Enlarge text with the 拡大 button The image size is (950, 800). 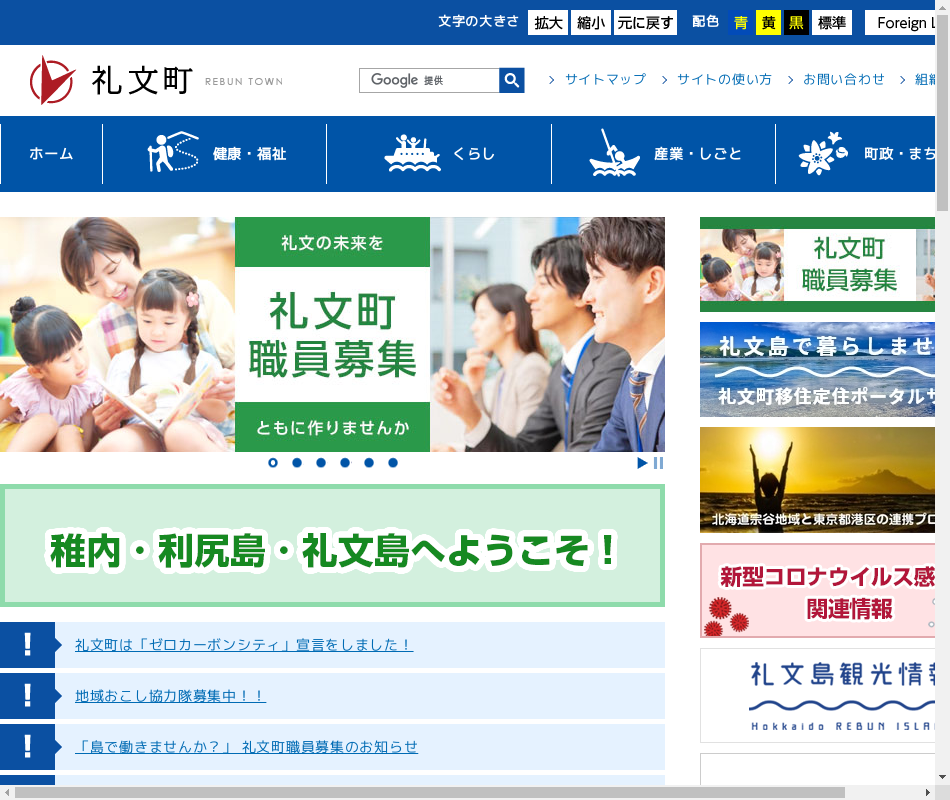coord(548,23)
